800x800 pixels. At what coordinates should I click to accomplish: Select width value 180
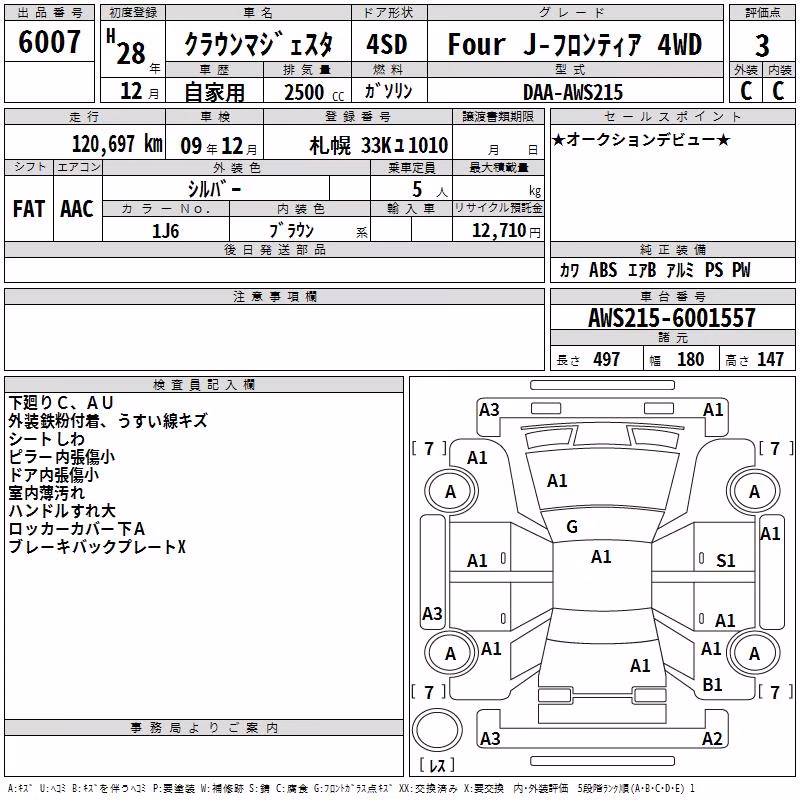[x=690, y=359]
